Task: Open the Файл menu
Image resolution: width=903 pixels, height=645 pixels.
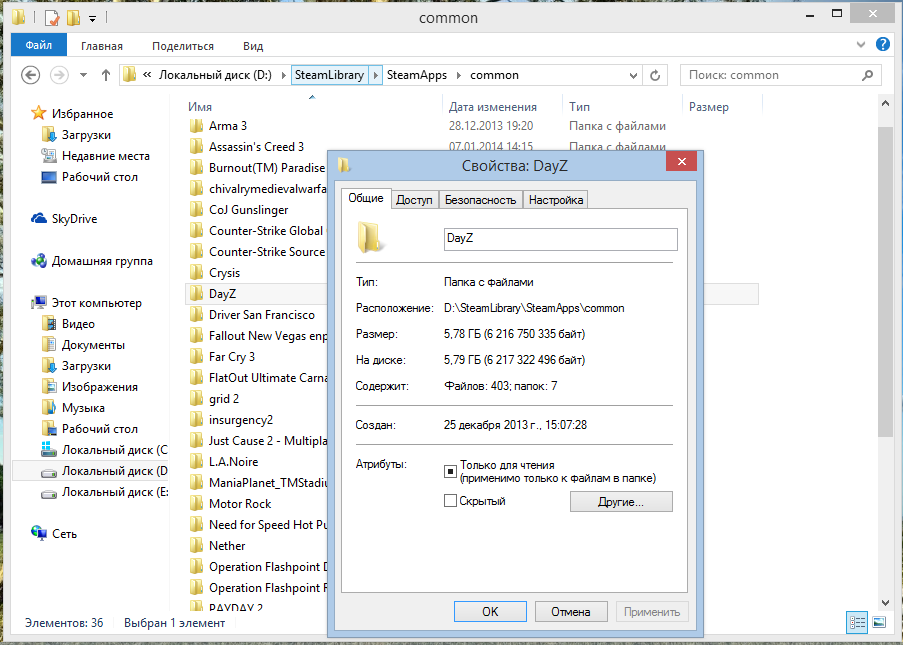Action: [x=39, y=45]
